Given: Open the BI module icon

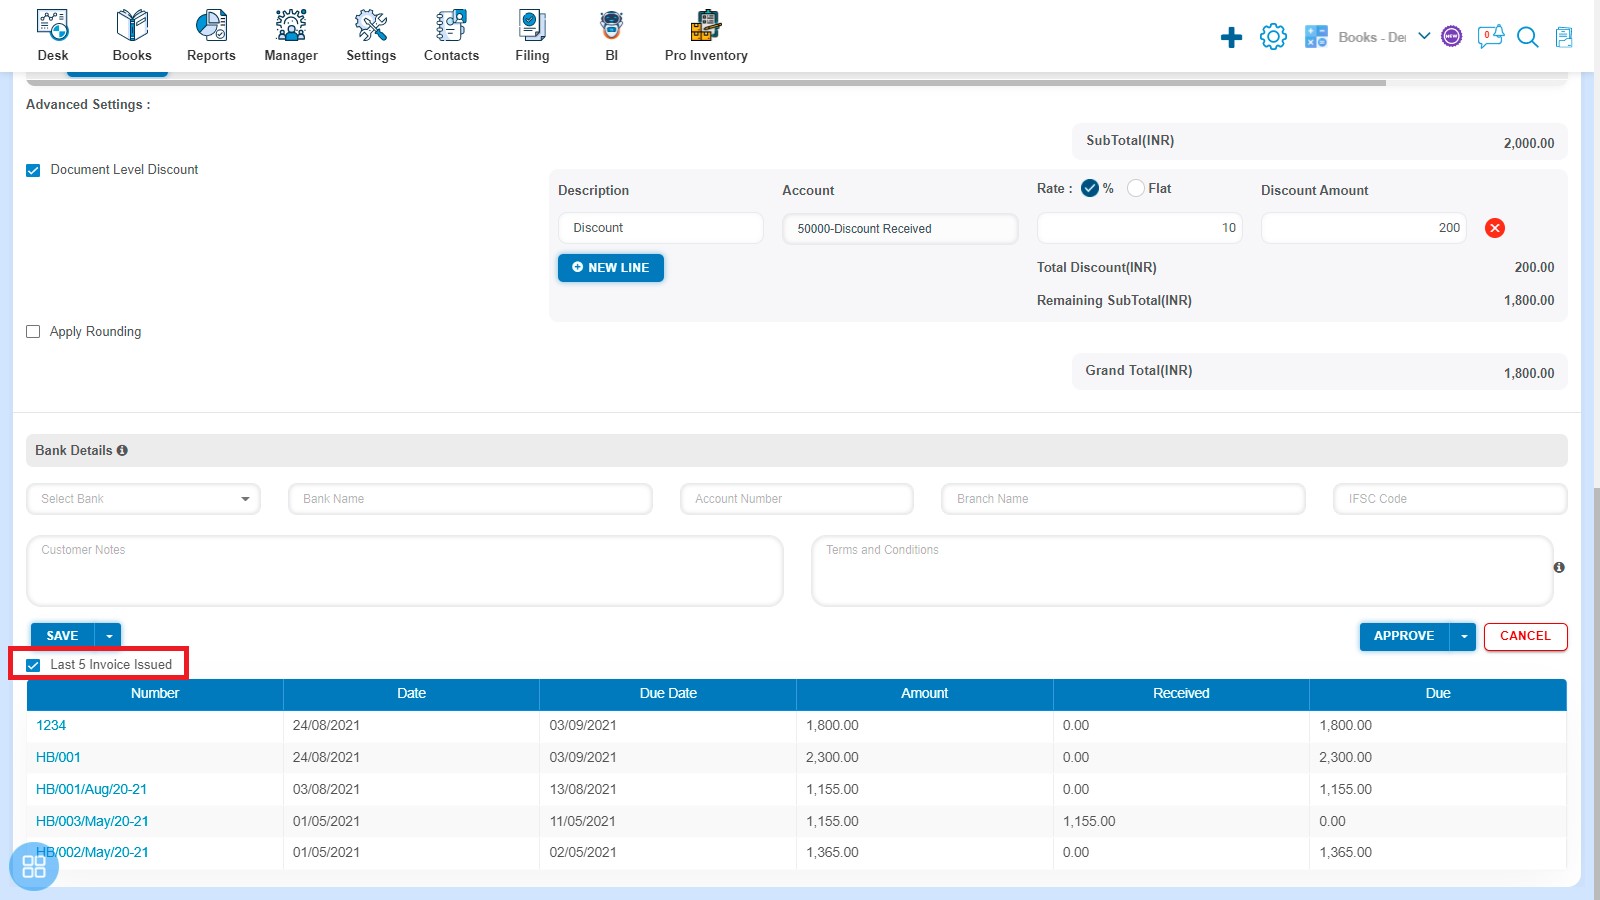Looking at the screenshot, I should [612, 25].
